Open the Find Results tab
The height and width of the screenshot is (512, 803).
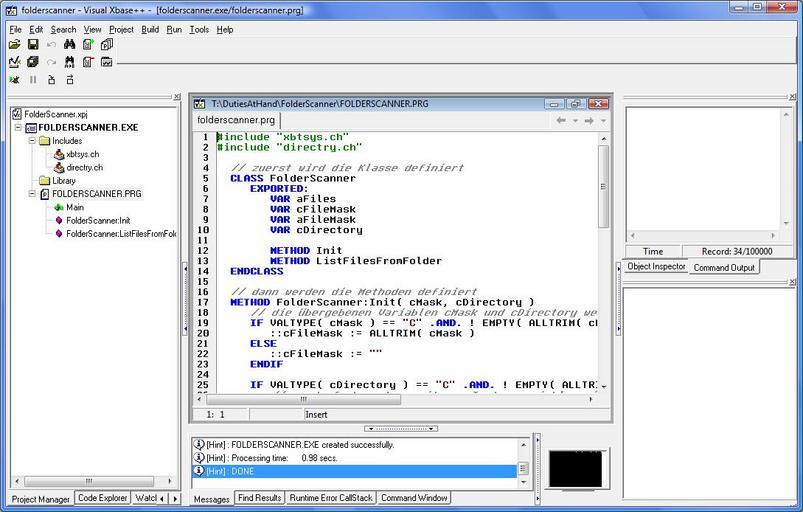[258, 498]
